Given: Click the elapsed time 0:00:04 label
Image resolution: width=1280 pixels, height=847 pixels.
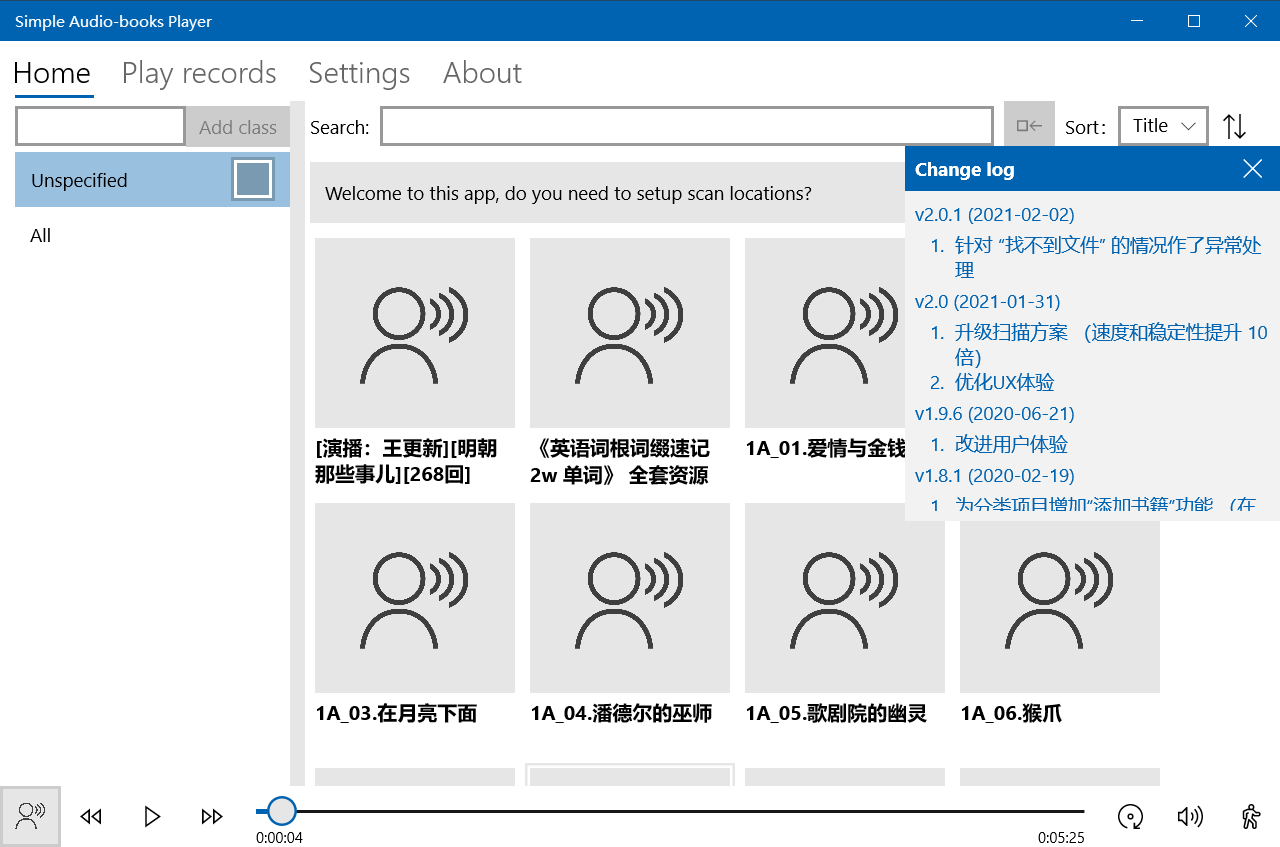Looking at the screenshot, I should tap(279, 838).
